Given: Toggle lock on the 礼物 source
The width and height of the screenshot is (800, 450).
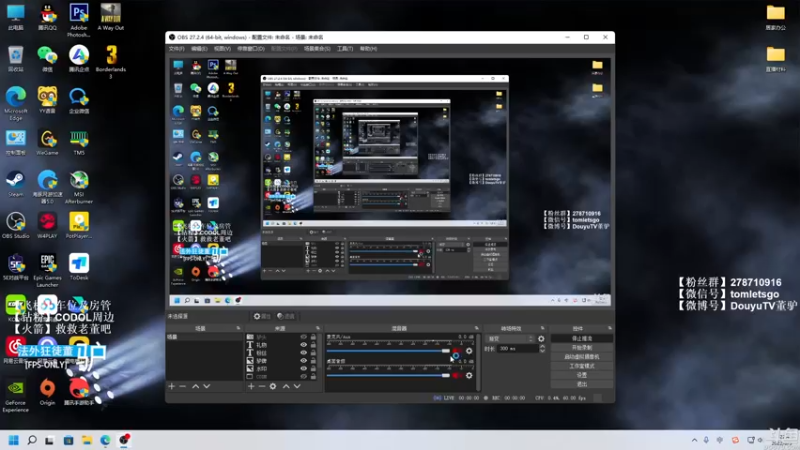Looking at the screenshot, I should click(313, 345).
